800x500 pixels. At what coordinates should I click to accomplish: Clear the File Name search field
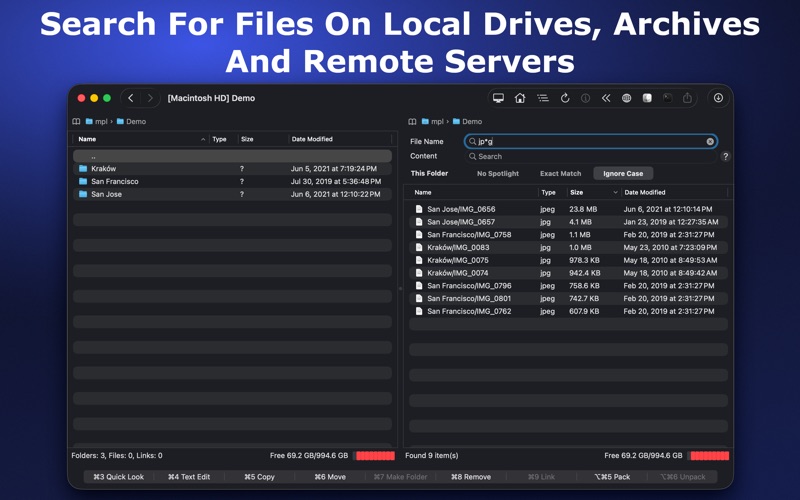pos(710,141)
